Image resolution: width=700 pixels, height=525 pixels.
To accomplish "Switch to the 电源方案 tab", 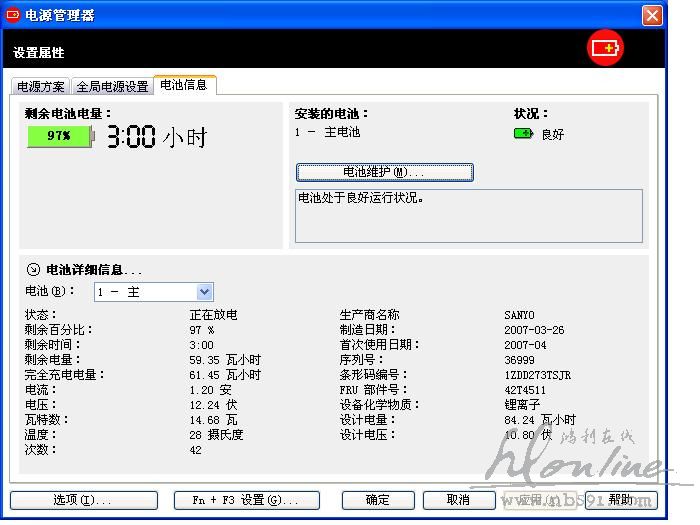I will [x=41, y=87].
